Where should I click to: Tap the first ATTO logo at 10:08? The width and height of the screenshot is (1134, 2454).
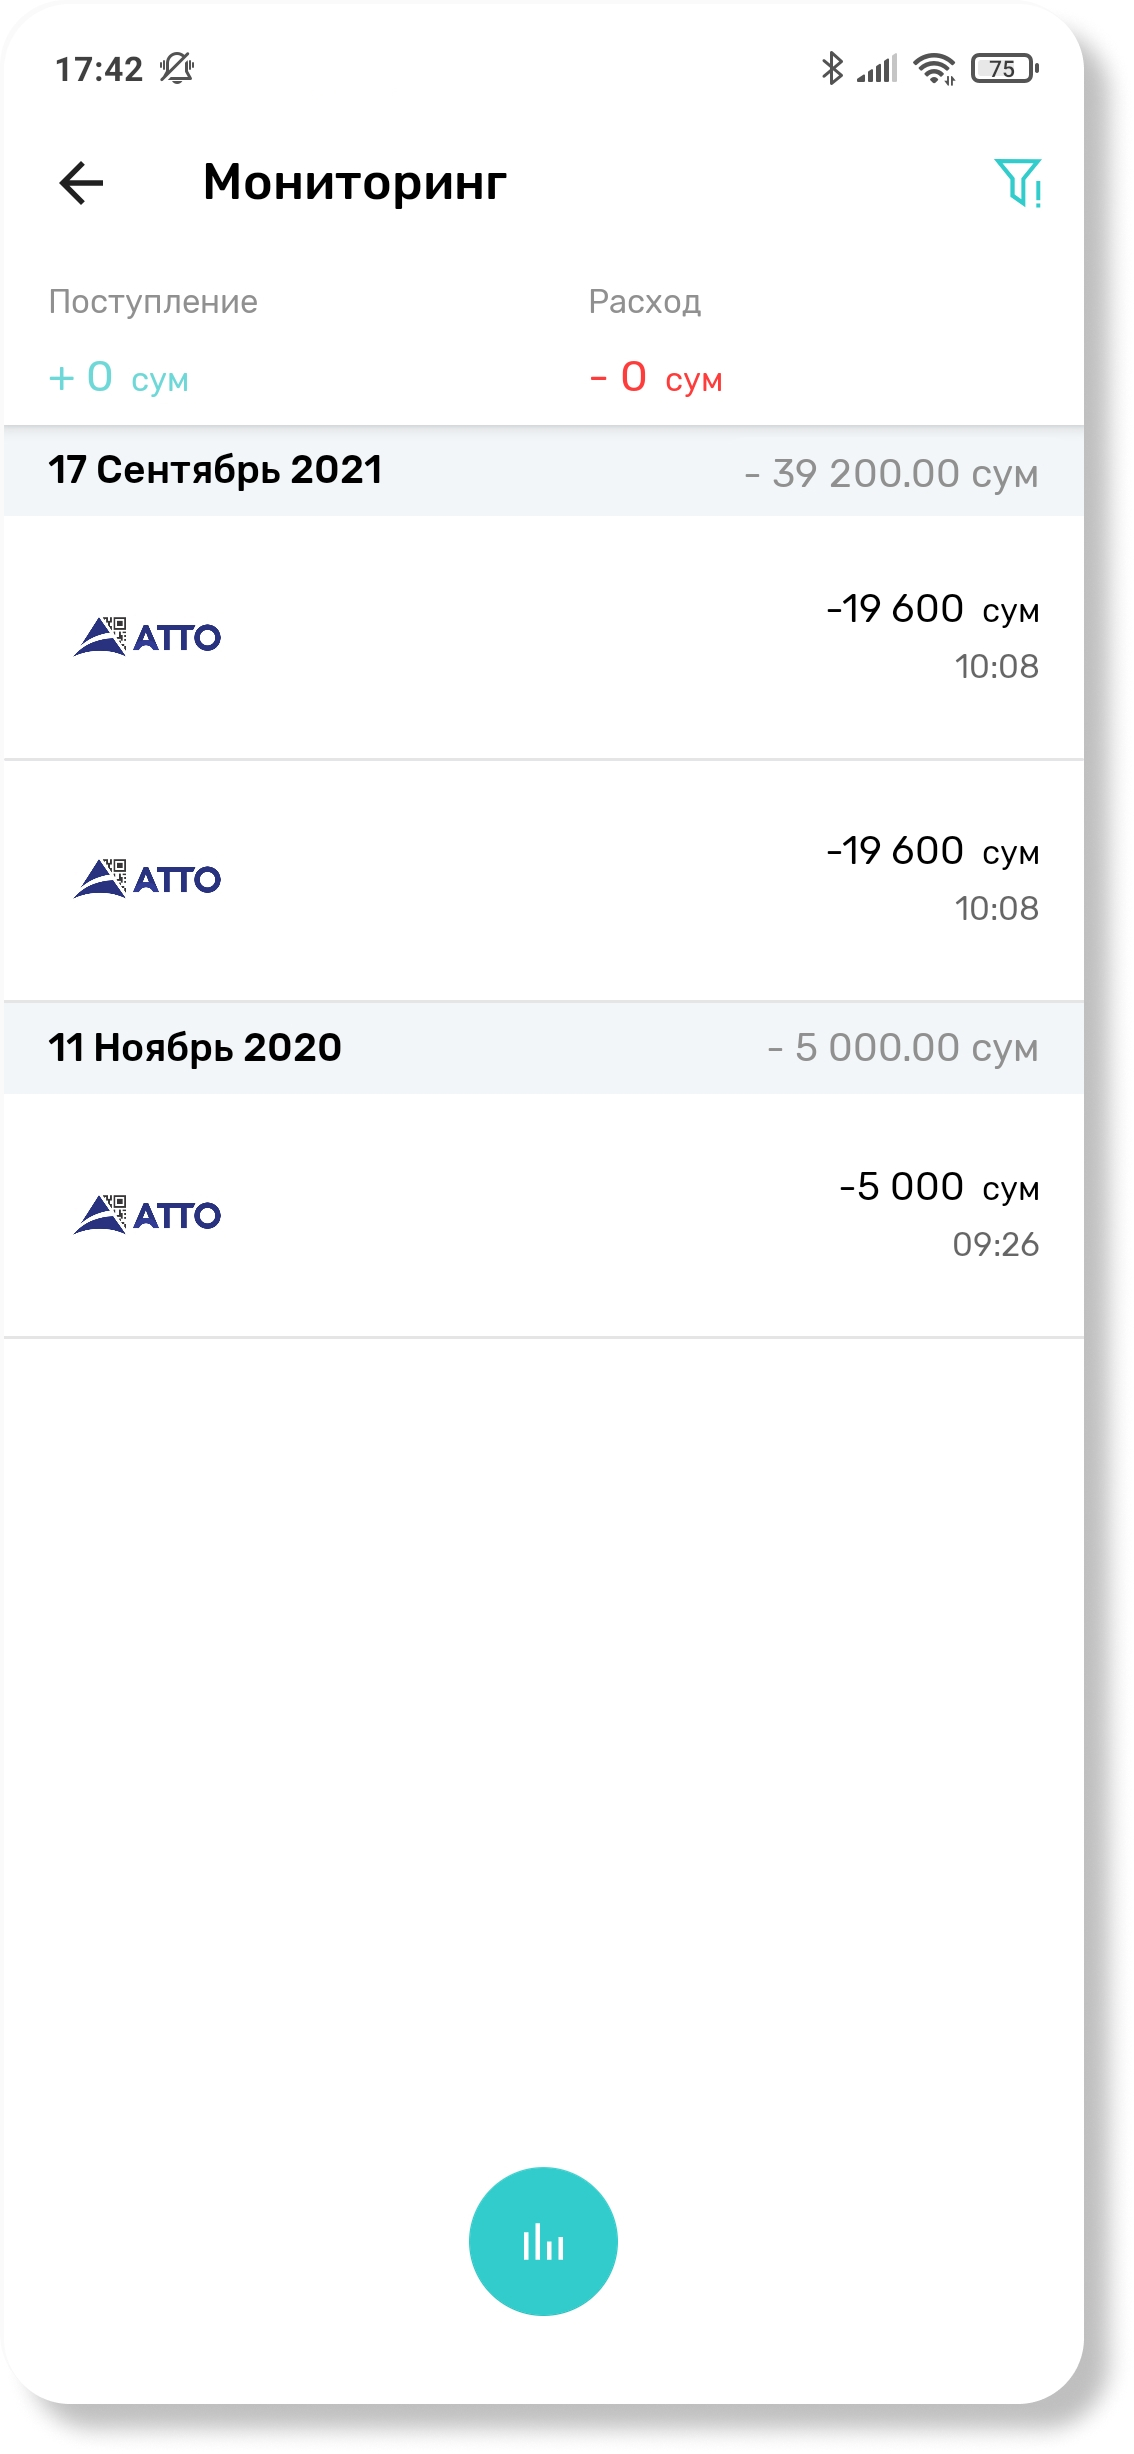pyautogui.click(x=147, y=636)
